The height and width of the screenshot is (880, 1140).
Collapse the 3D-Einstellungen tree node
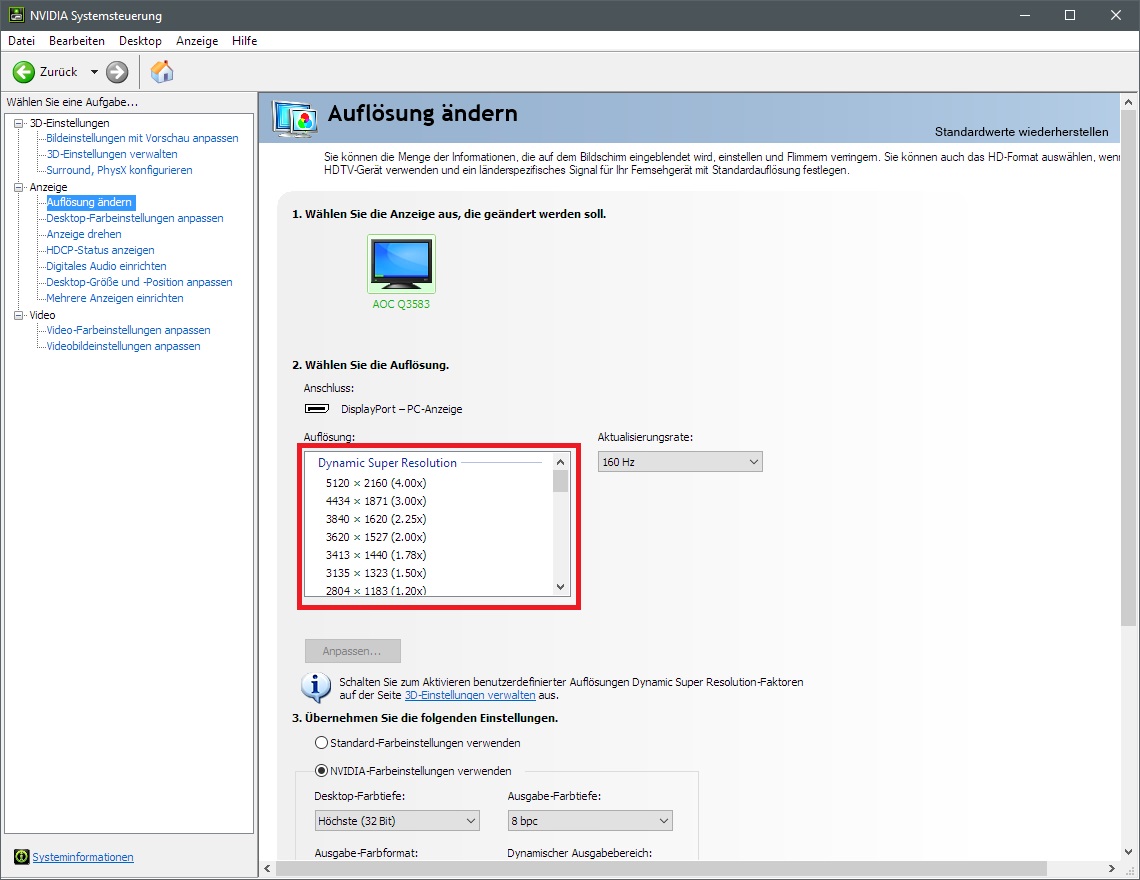tap(19, 123)
